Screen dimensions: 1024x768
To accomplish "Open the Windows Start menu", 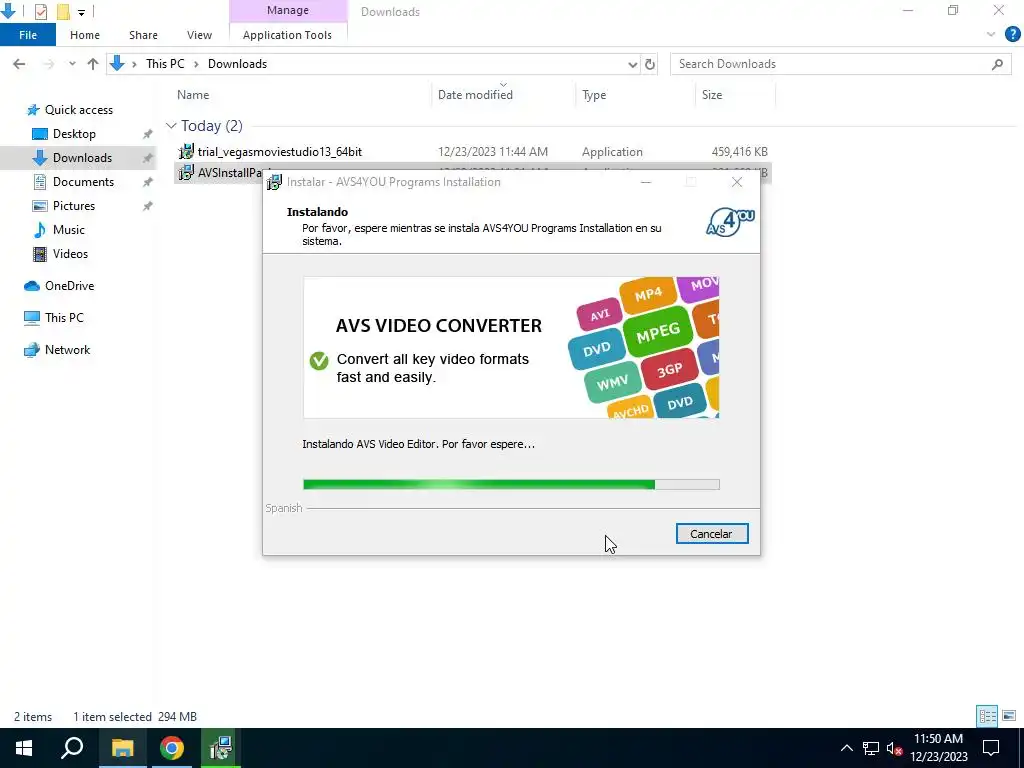I will pyautogui.click(x=24, y=748).
